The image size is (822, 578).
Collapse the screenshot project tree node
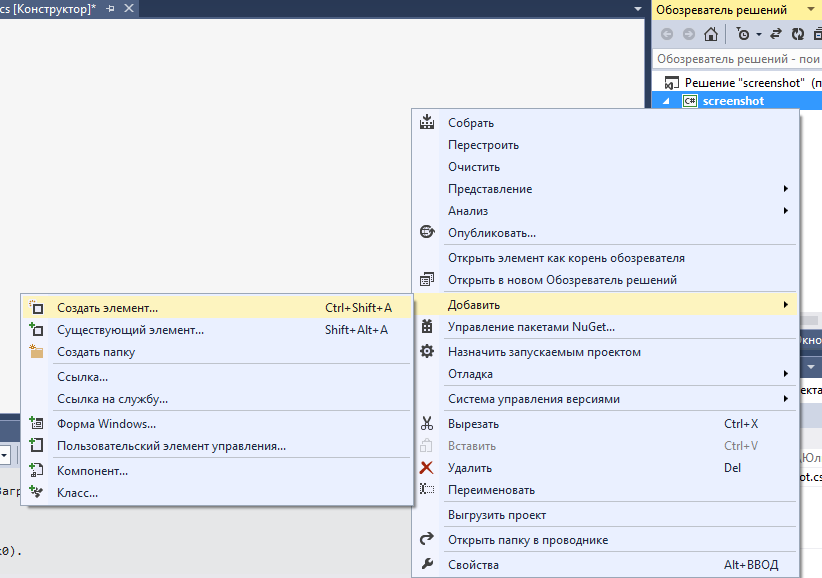tap(666, 101)
